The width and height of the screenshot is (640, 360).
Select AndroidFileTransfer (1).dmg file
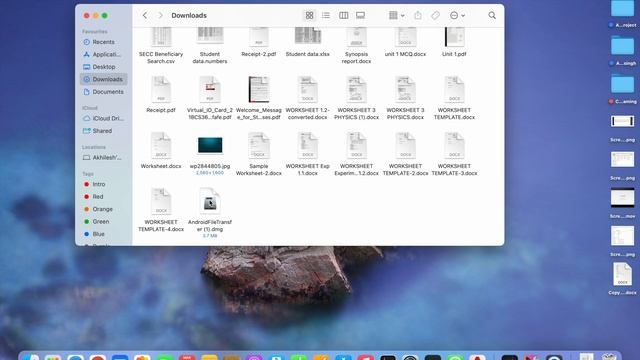210,212
